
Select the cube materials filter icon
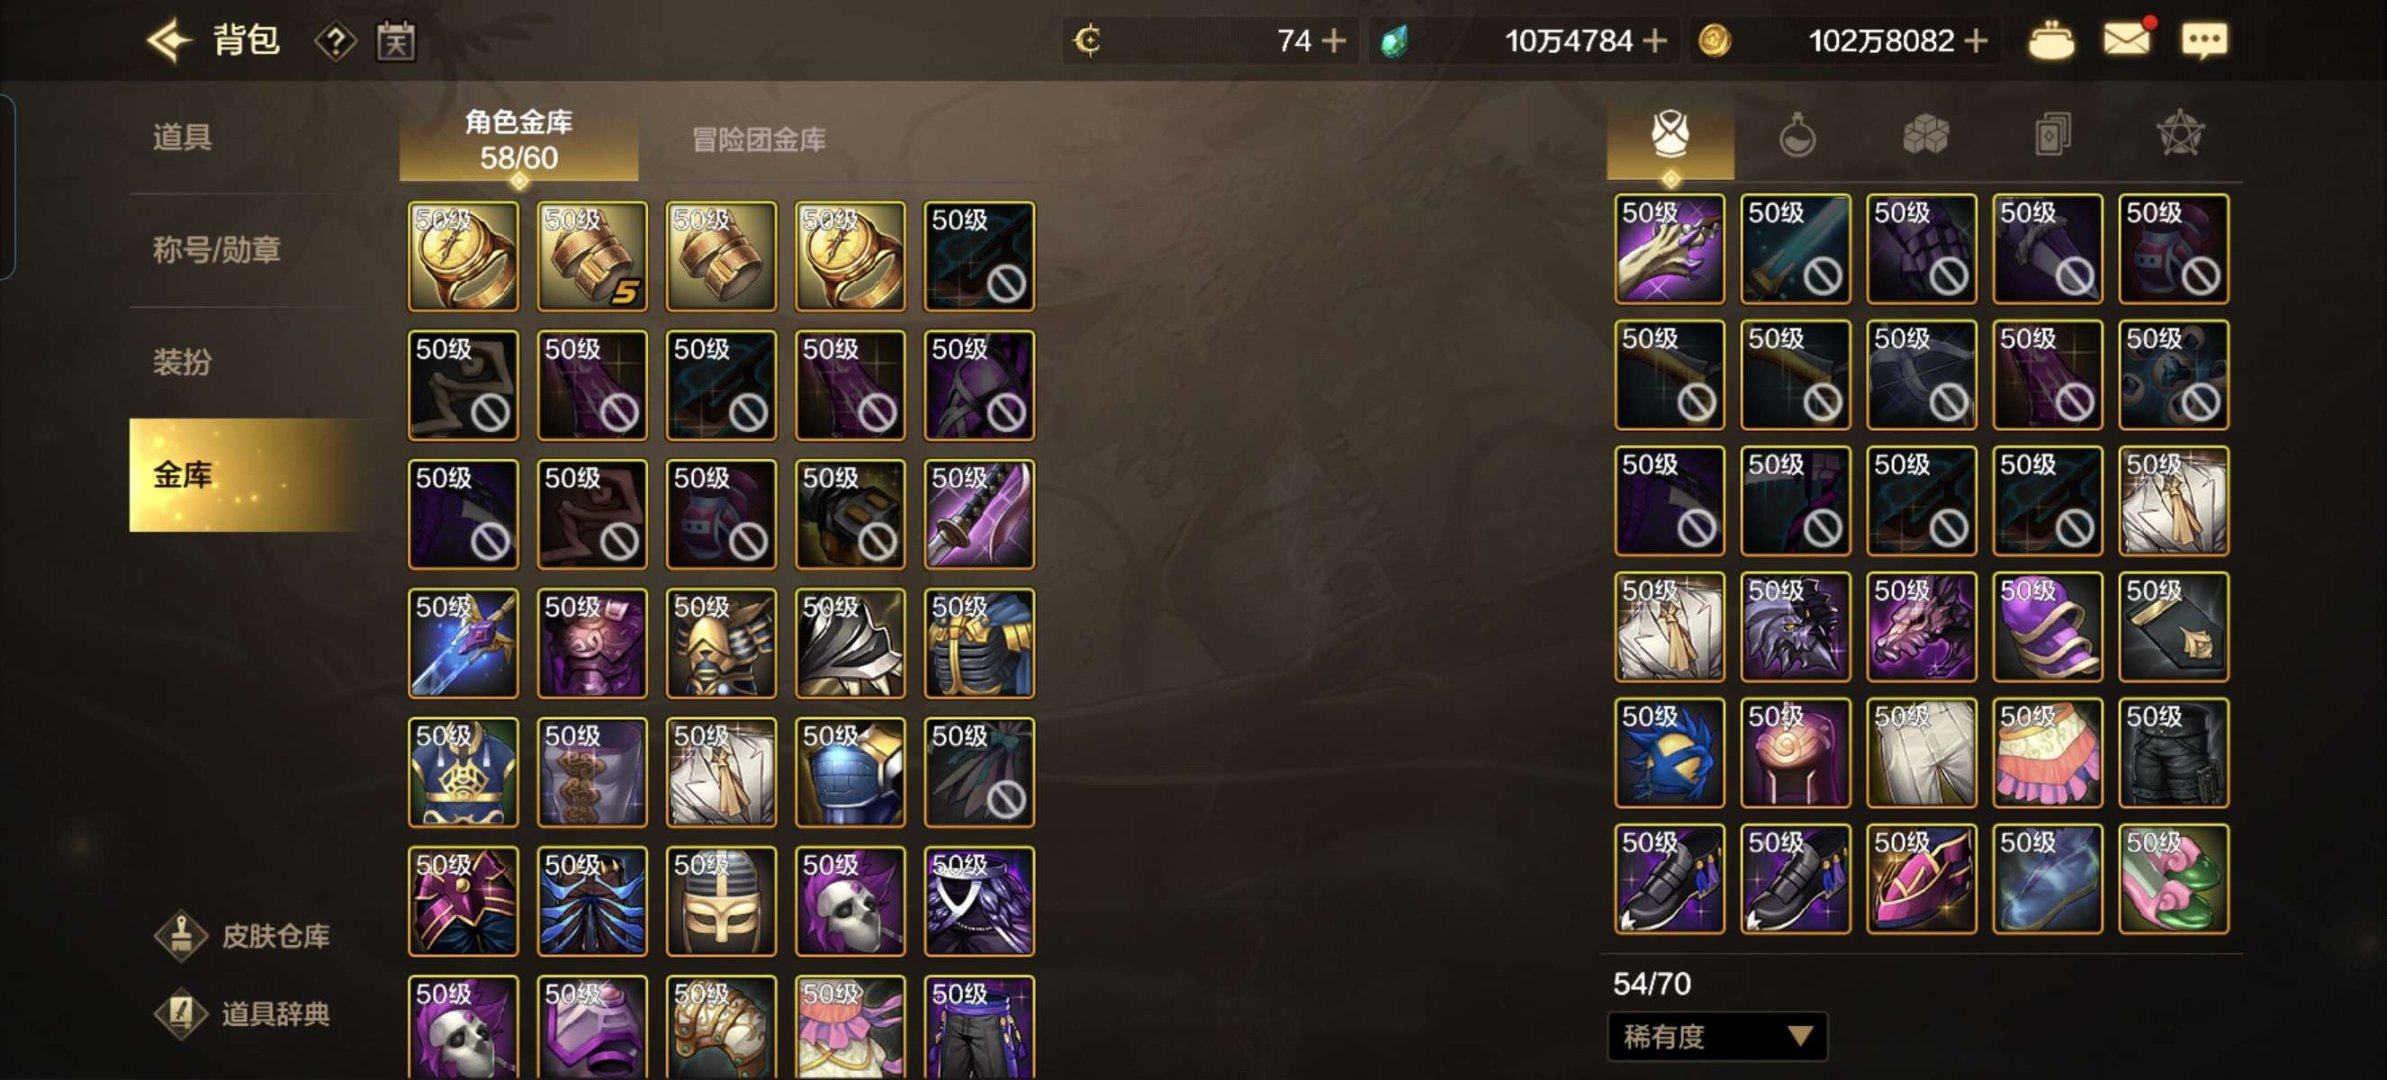1925,134
